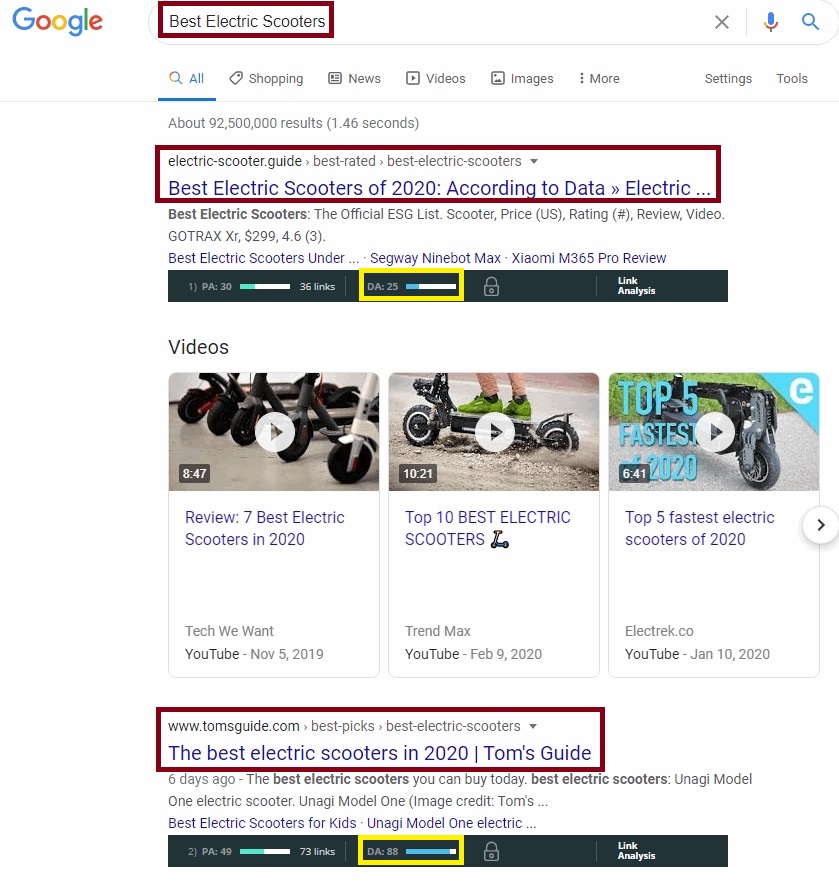Click DA: 25 progress bar
The height and width of the screenshot is (883, 839).
[431, 286]
